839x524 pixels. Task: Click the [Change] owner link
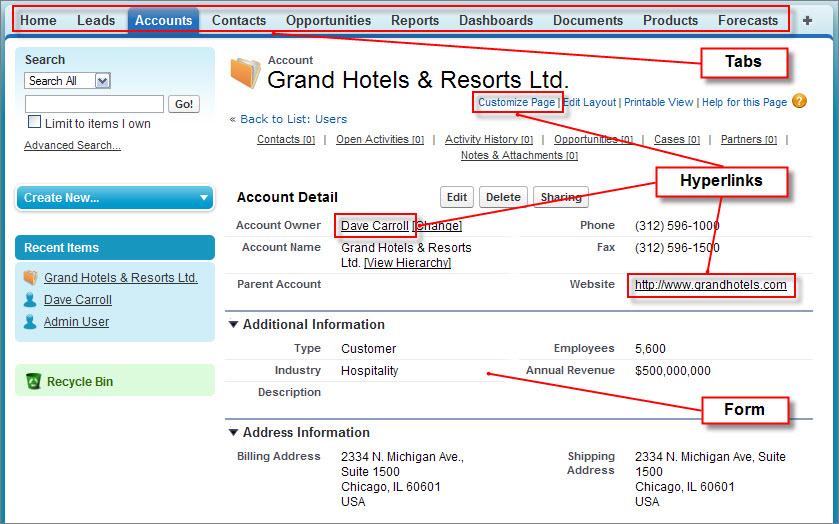[x=437, y=225]
